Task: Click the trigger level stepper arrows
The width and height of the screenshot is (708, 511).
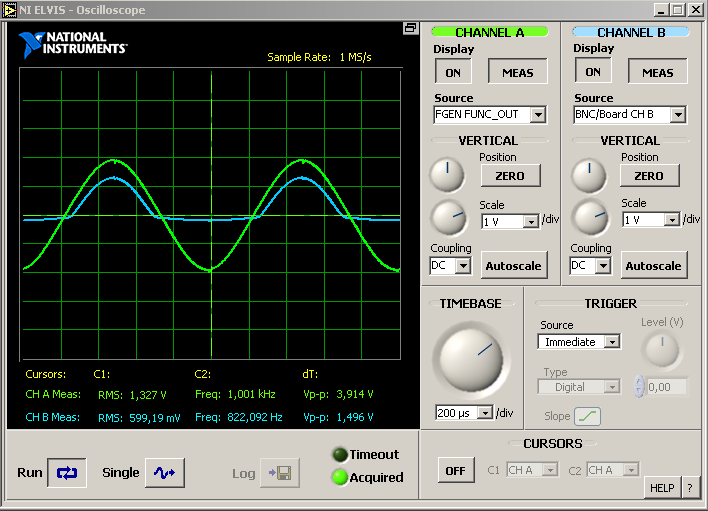Action: 638,386
